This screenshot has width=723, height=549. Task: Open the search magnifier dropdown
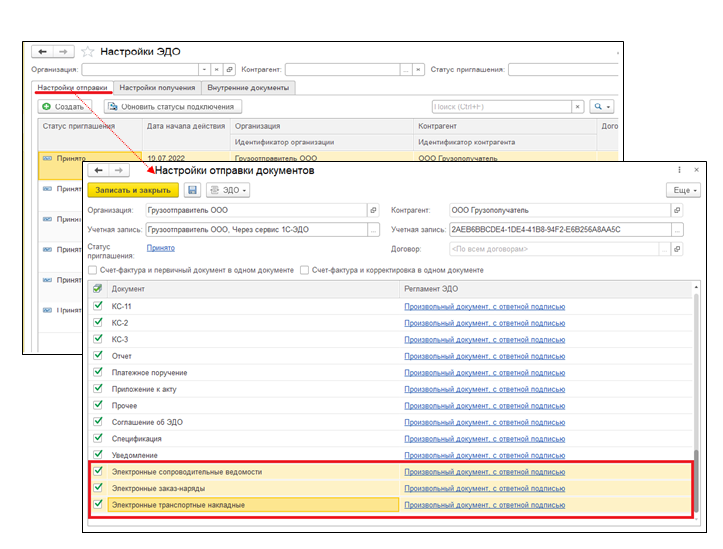pyautogui.click(x=602, y=107)
